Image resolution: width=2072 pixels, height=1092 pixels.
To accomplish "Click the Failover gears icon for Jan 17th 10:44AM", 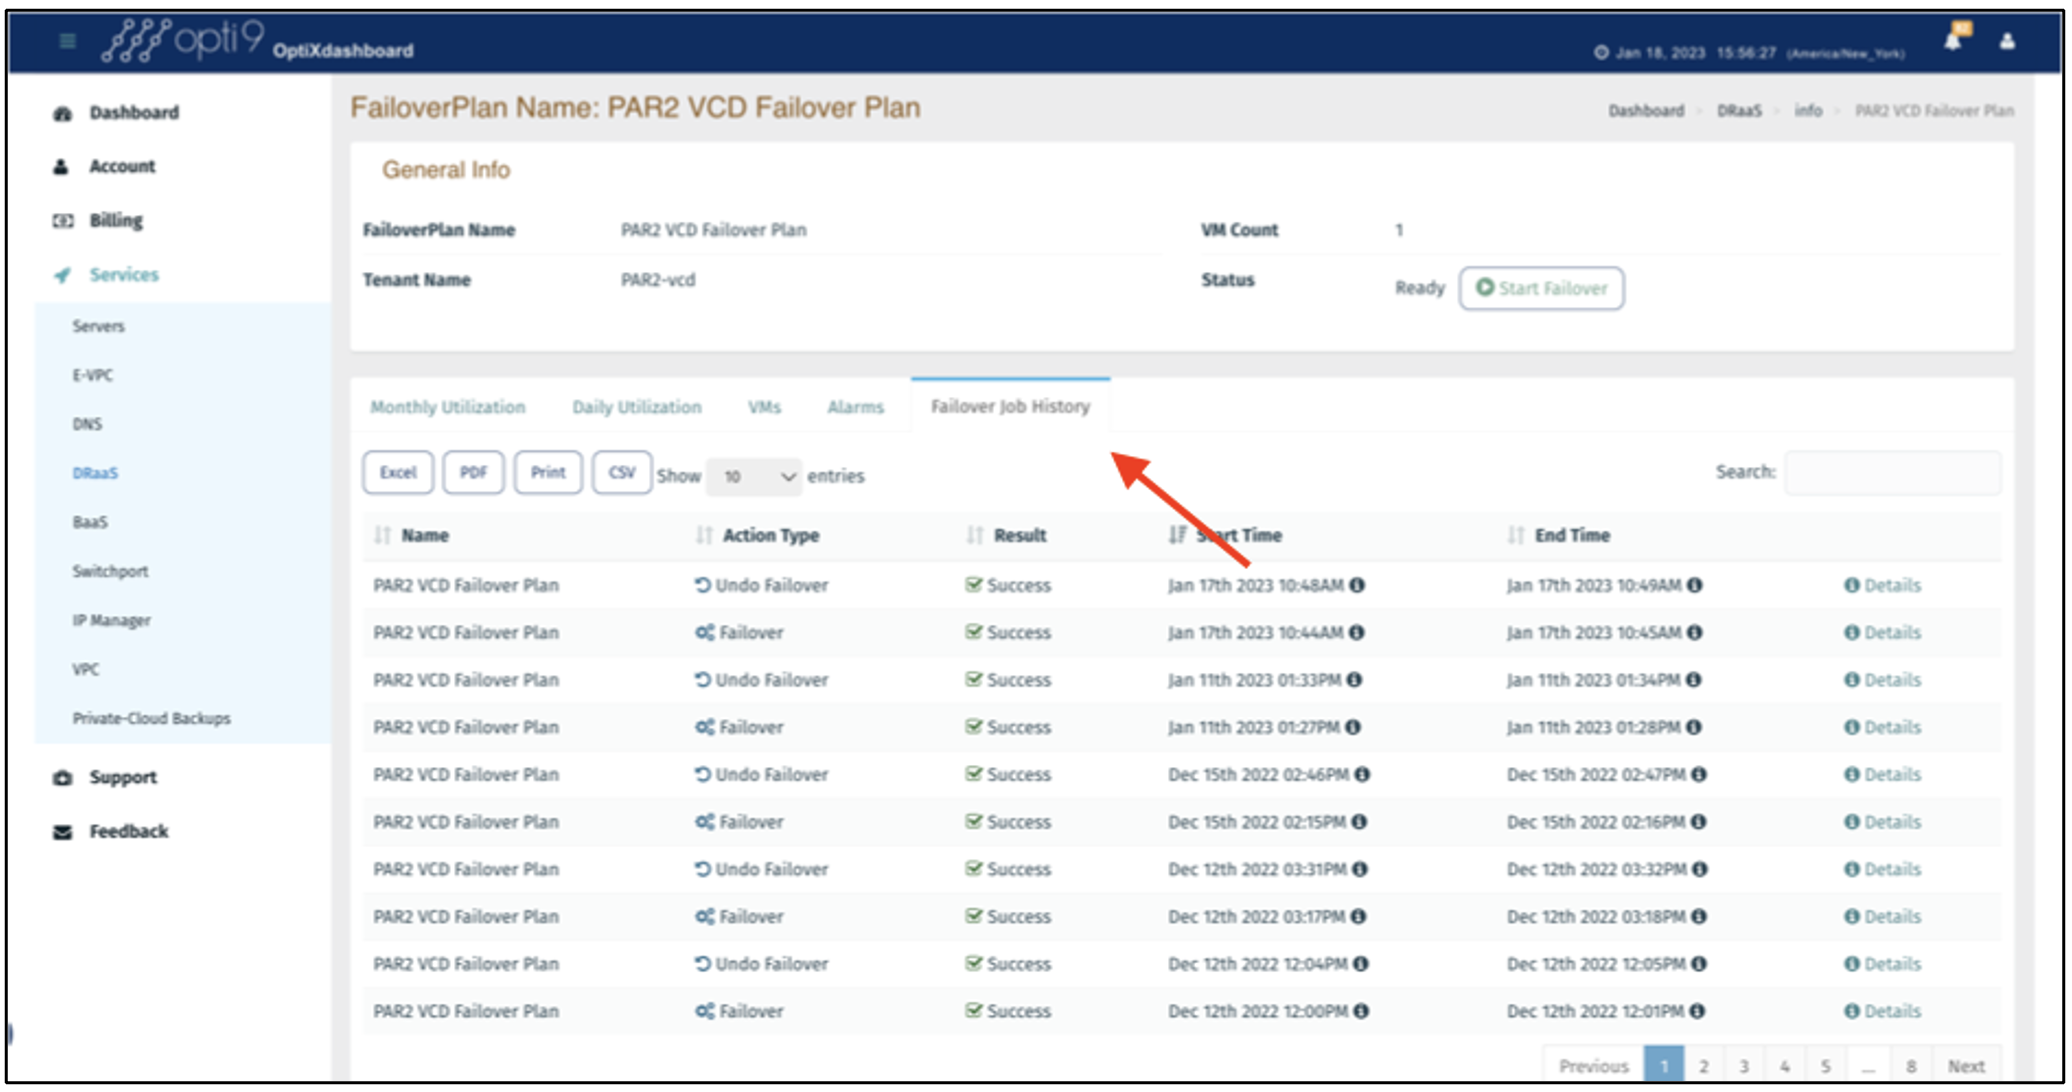I will (705, 632).
